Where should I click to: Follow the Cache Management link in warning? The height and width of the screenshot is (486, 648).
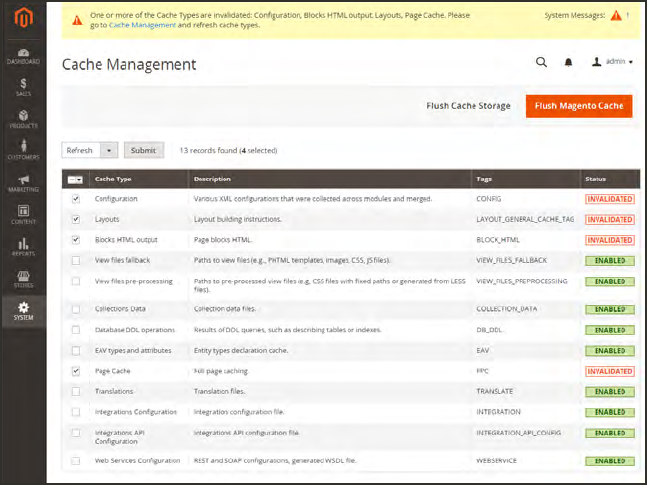point(141,25)
